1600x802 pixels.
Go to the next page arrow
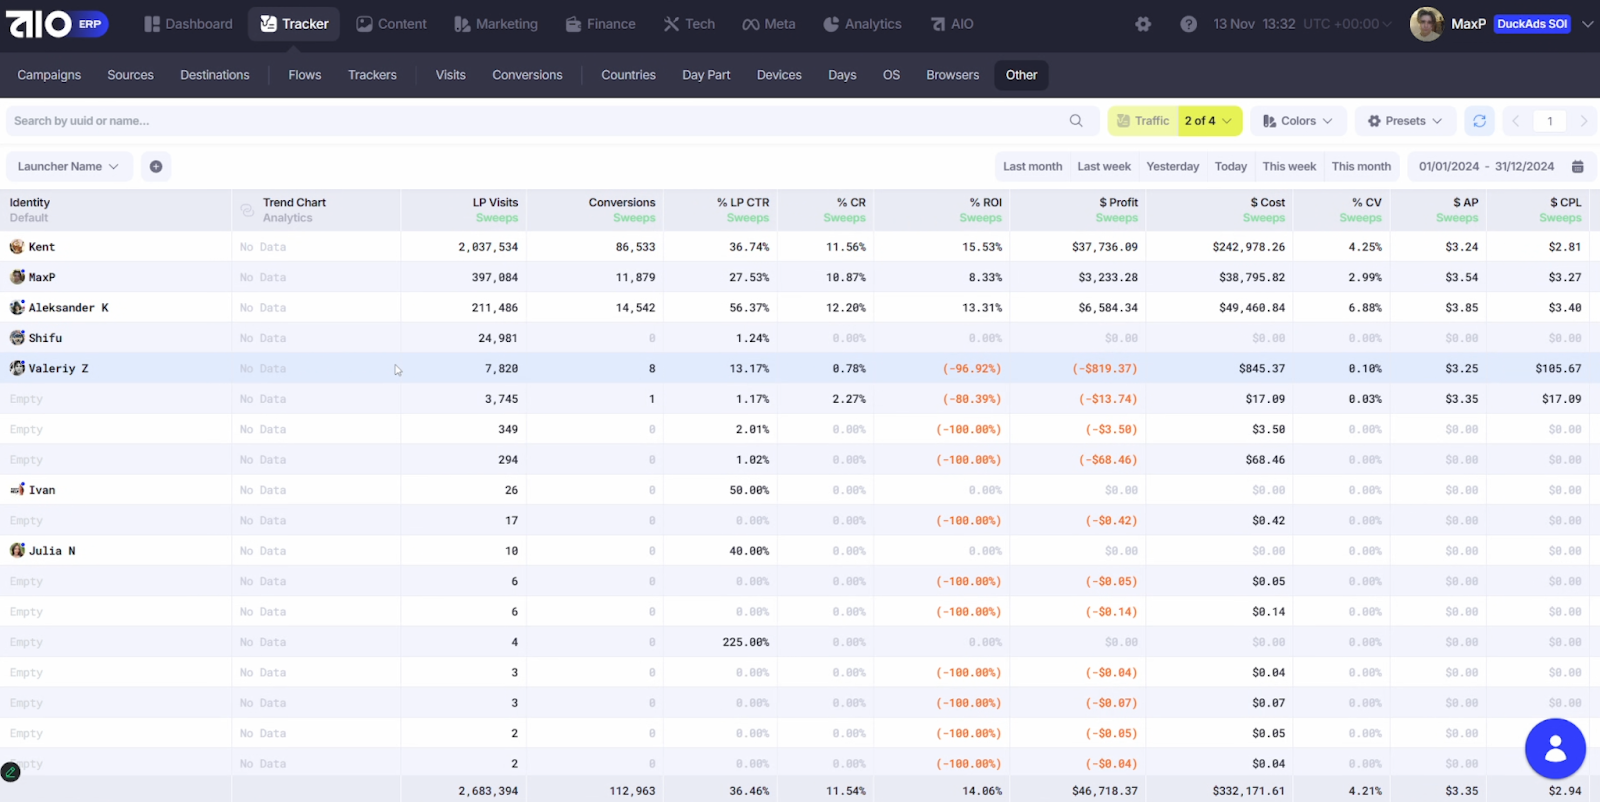(x=1583, y=121)
